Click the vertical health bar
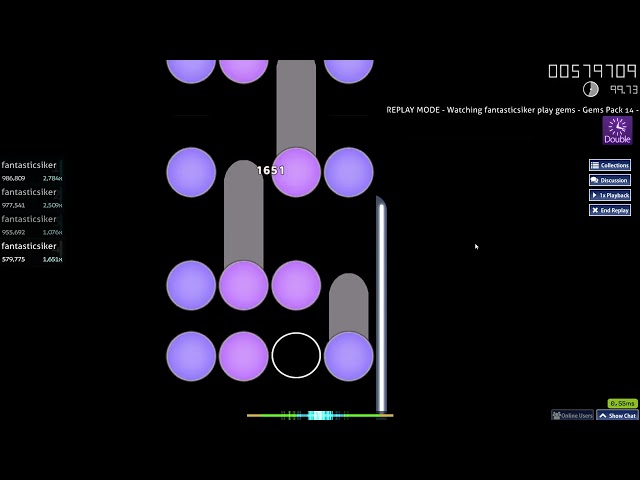640x480 pixels. coord(381,305)
